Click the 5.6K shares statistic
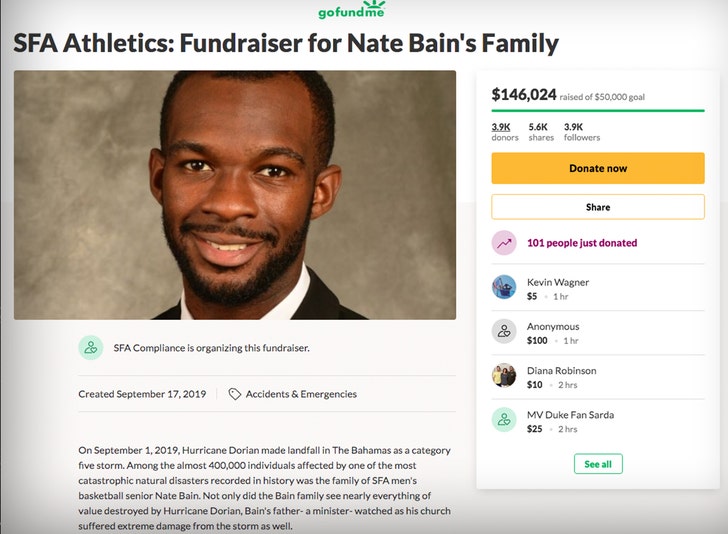The height and width of the screenshot is (534, 728). (540, 132)
